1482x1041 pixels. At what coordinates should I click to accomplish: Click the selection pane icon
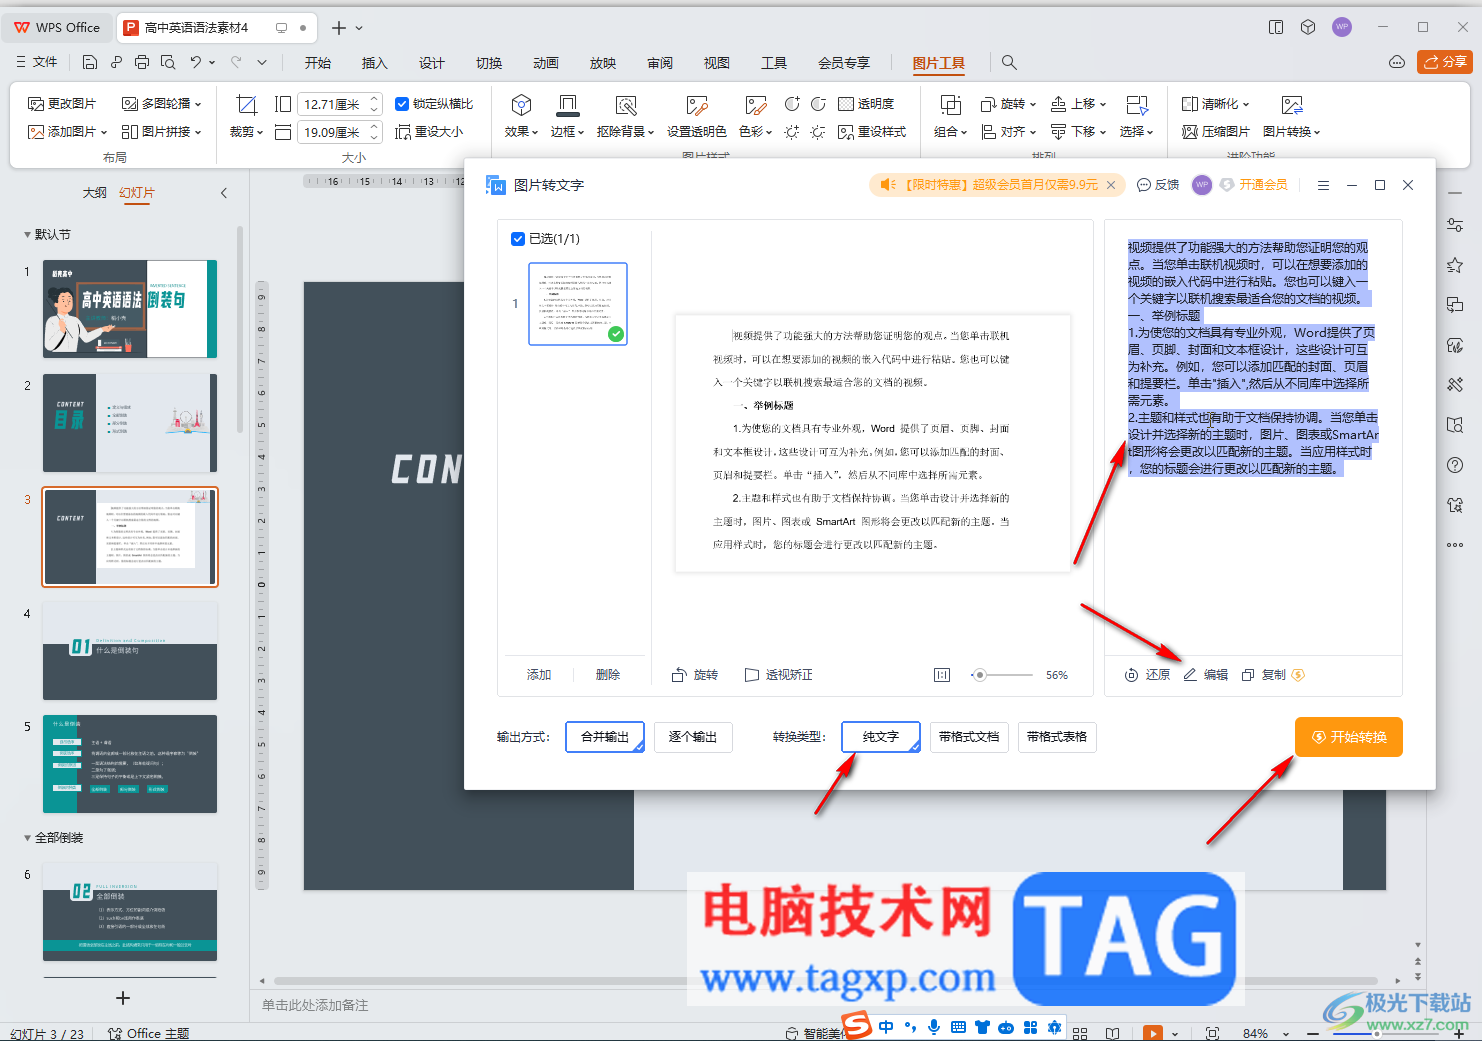tap(1137, 105)
